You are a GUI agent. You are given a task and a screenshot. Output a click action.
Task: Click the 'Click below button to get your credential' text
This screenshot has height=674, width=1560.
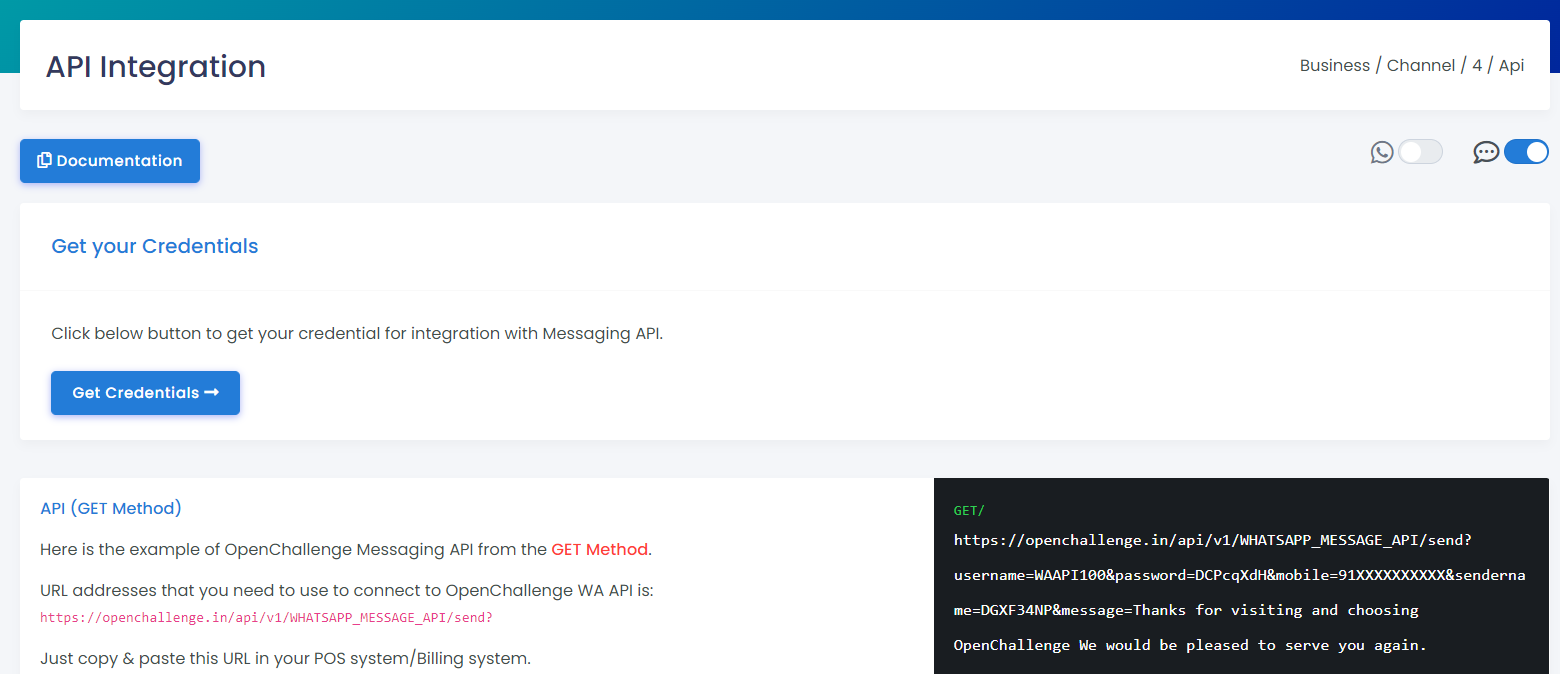pyautogui.click(x=357, y=333)
